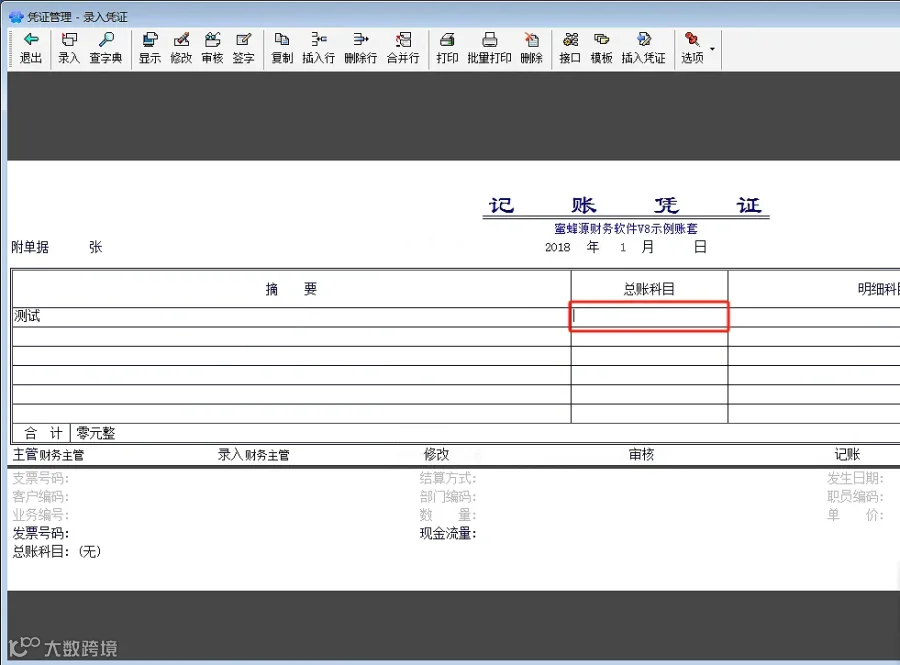Select the 测试 summary cell

click(292, 317)
